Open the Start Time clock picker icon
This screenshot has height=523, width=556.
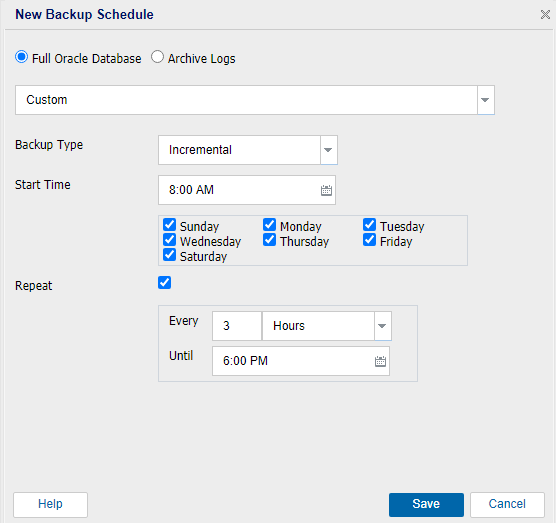click(x=326, y=190)
